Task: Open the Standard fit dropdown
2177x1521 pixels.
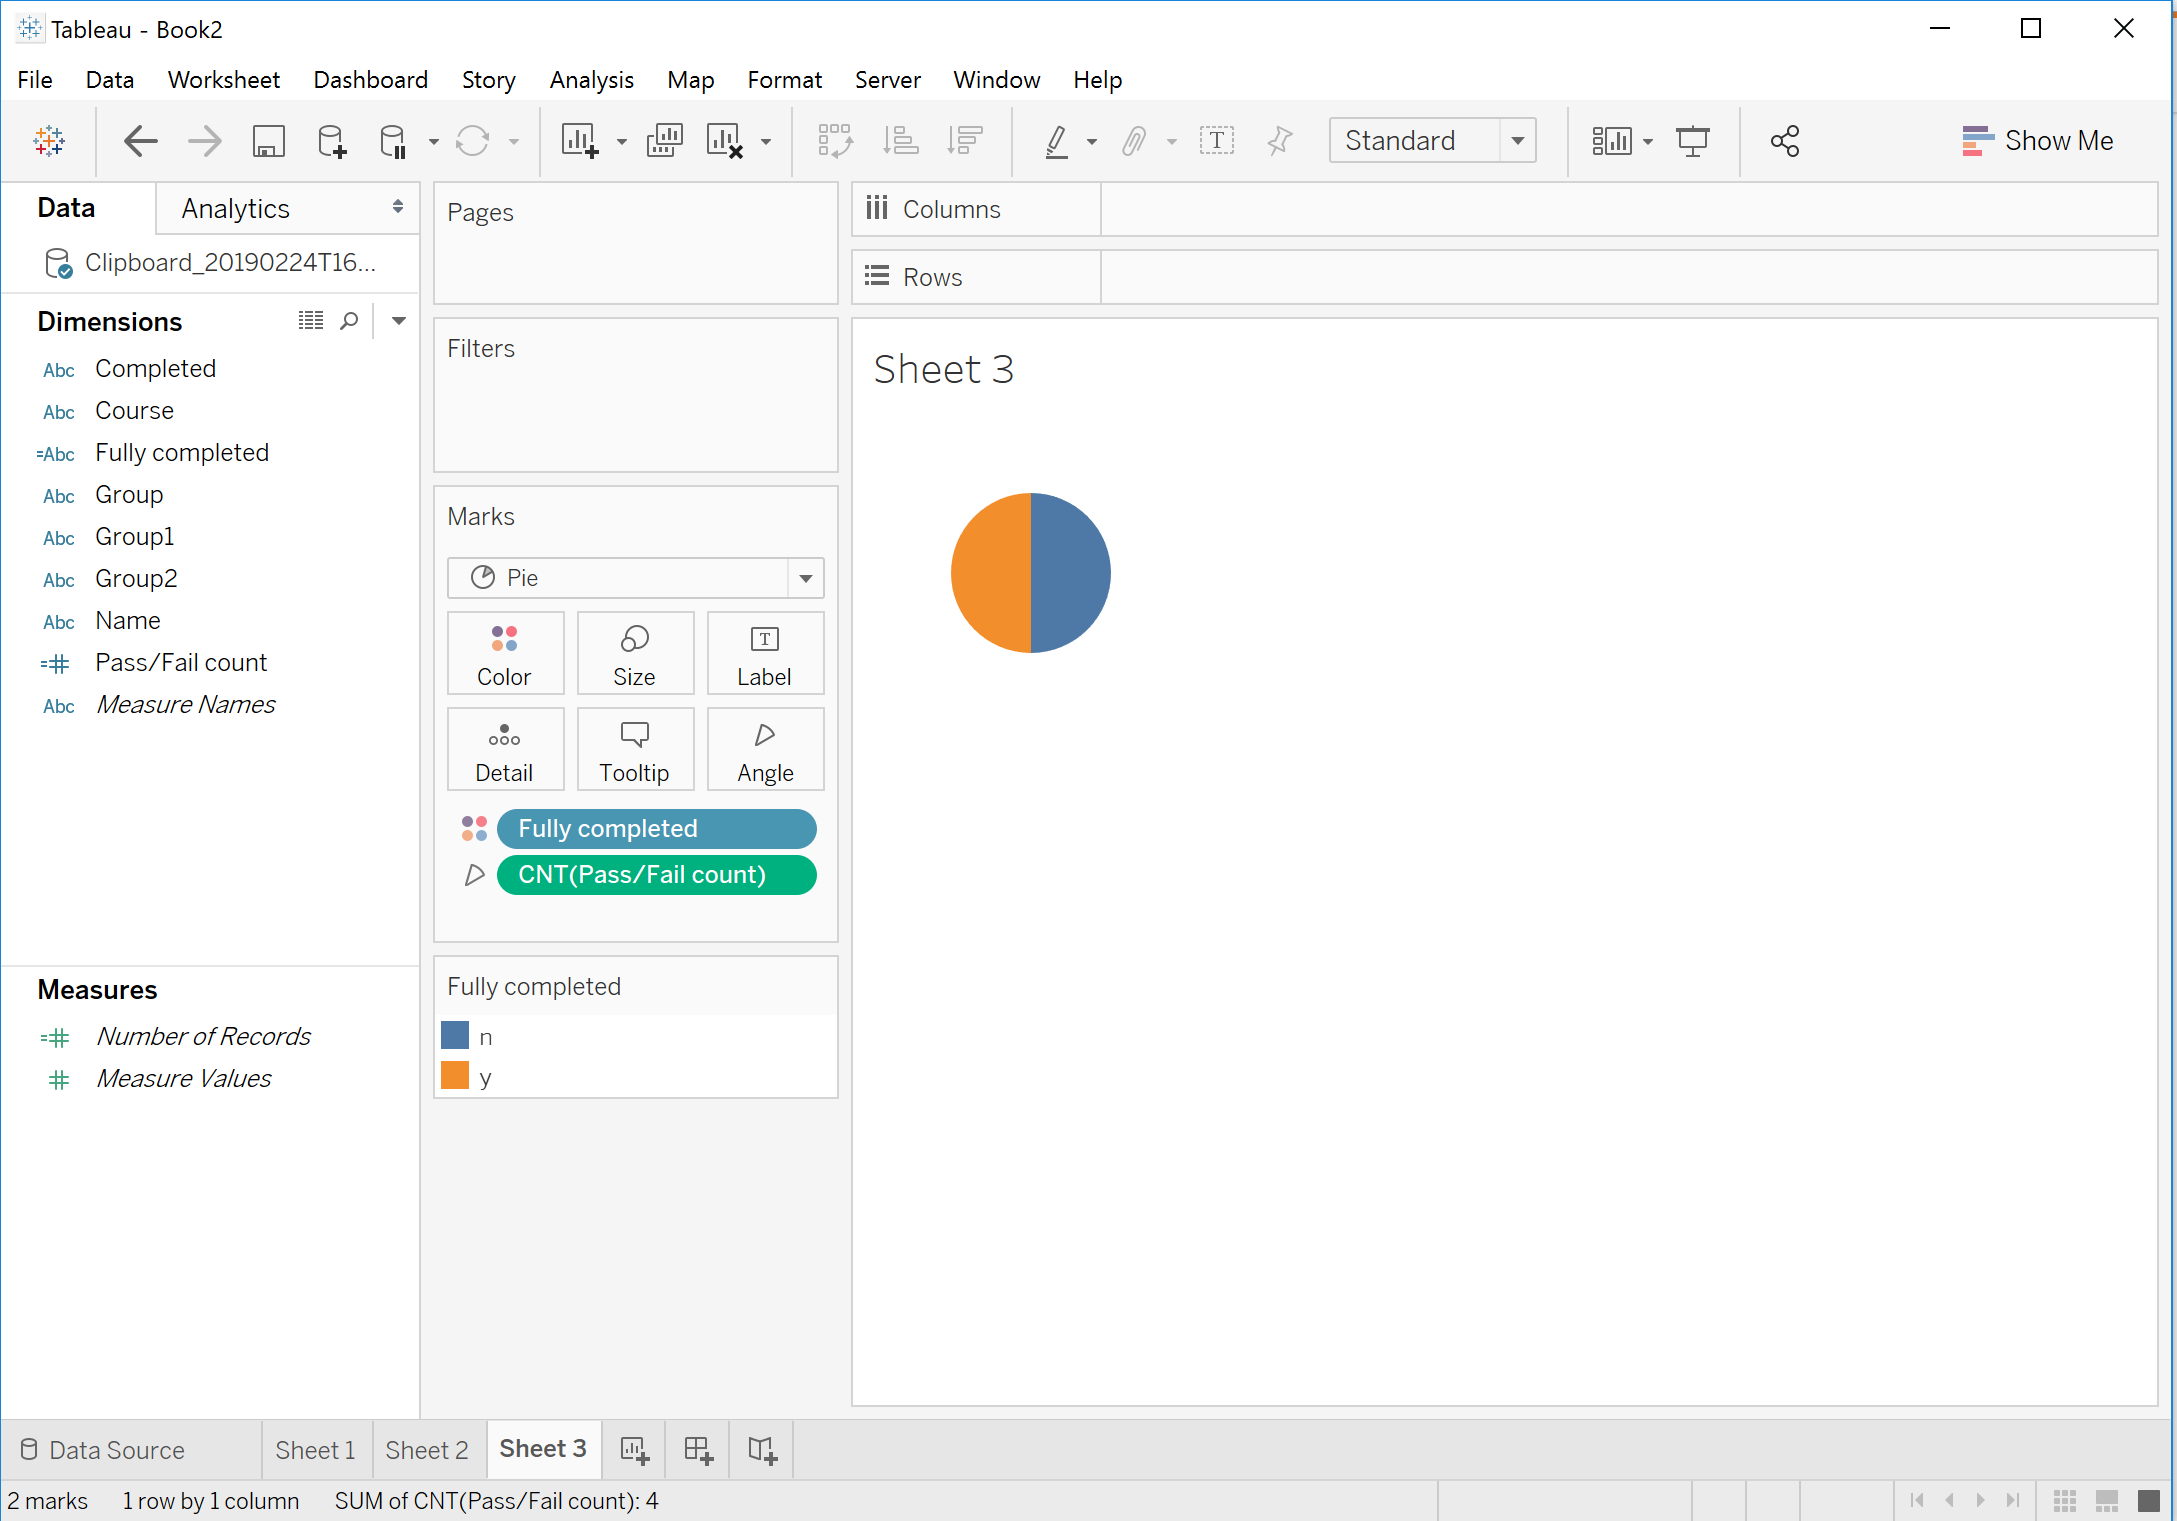Action: [1517, 141]
